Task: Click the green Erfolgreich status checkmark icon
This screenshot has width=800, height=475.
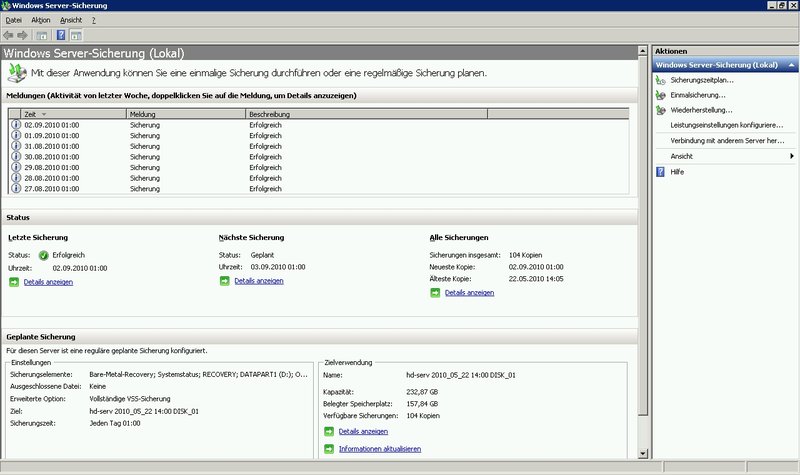Action: 44,255
